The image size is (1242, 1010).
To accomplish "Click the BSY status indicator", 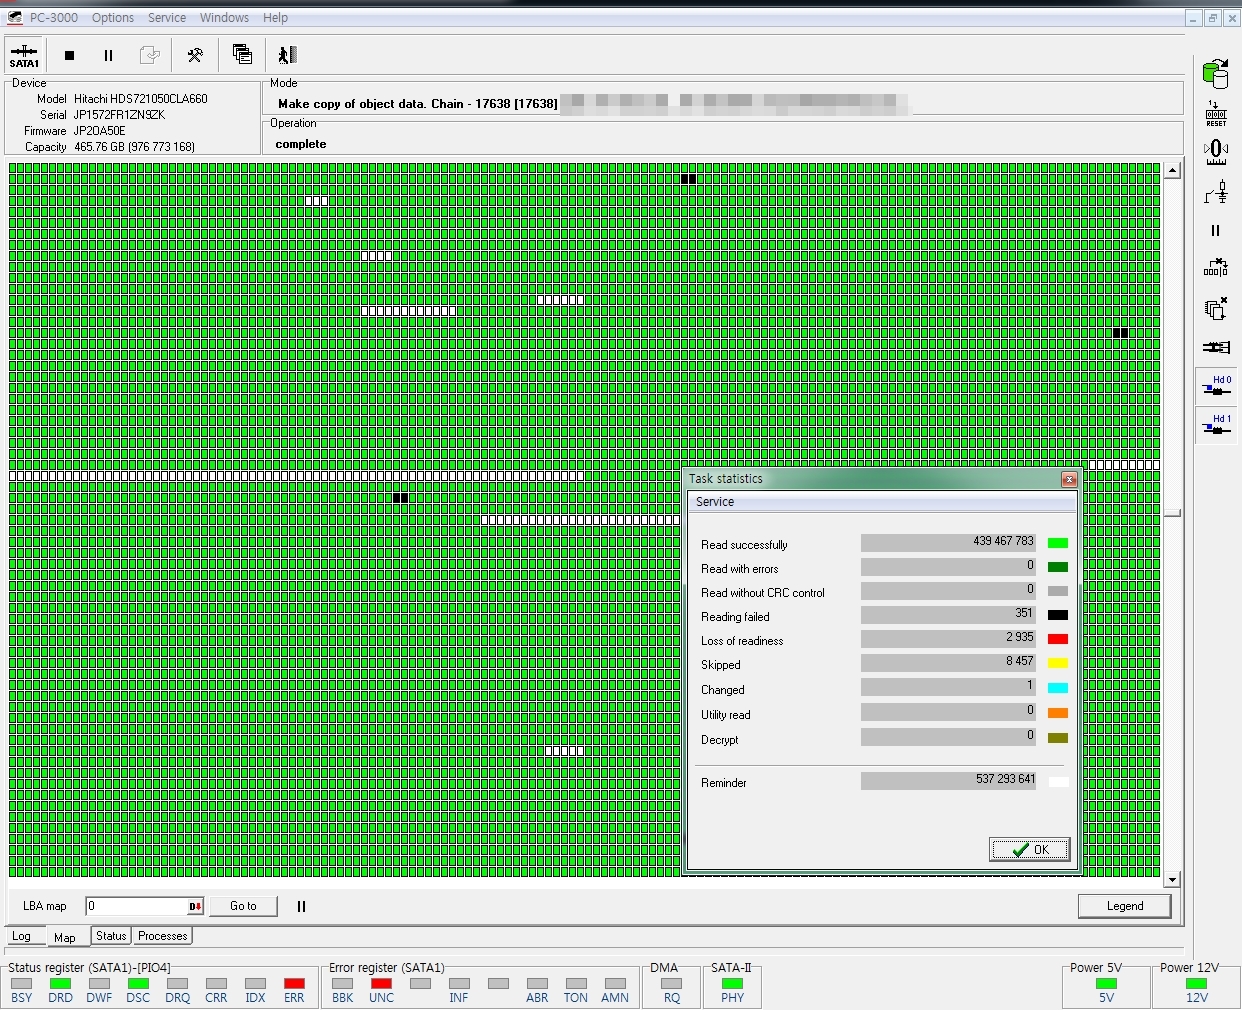I will [x=21, y=984].
